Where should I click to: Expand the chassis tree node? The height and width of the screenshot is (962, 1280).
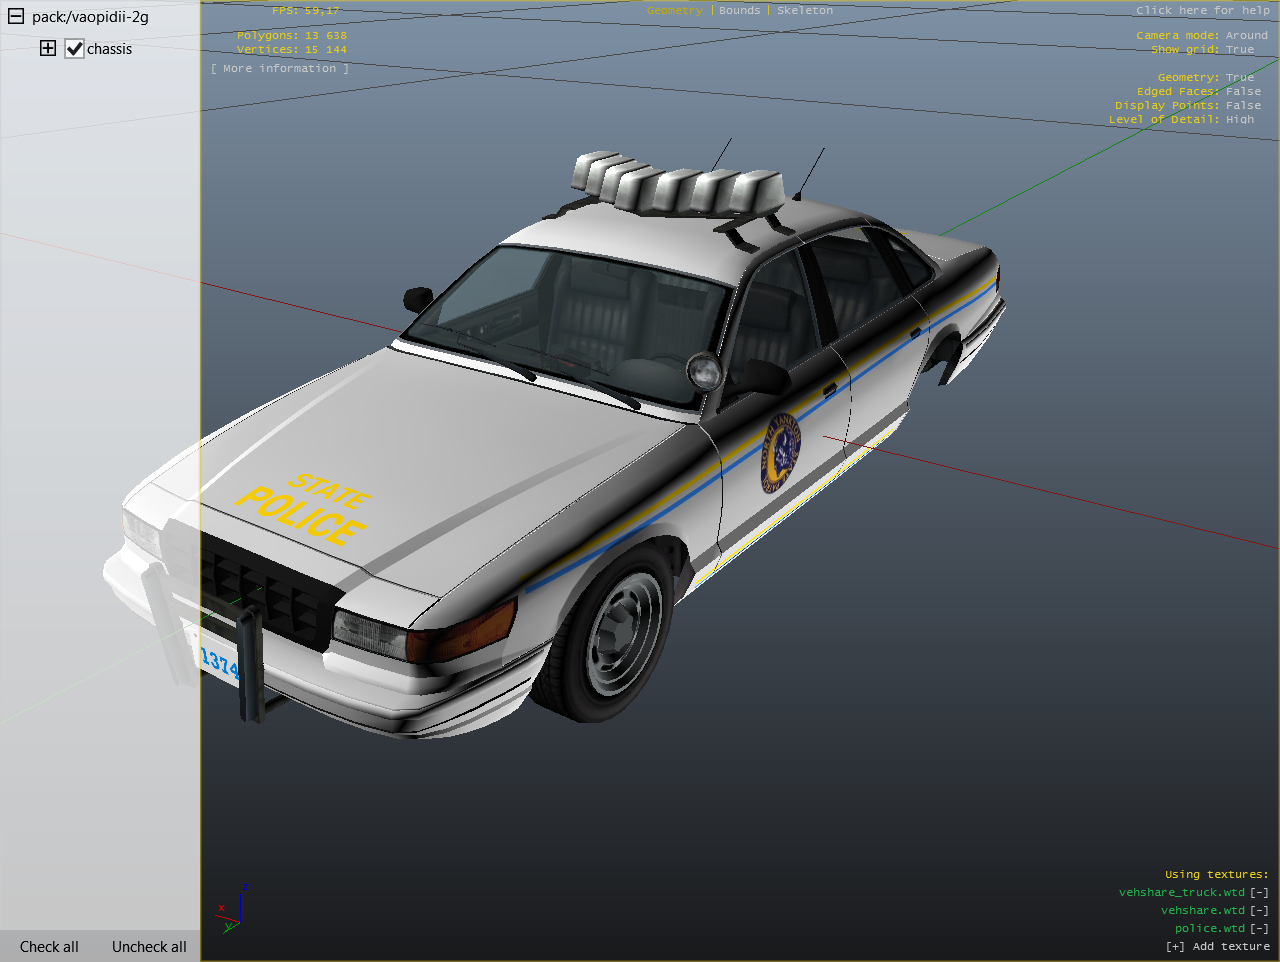[x=48, y=48]
